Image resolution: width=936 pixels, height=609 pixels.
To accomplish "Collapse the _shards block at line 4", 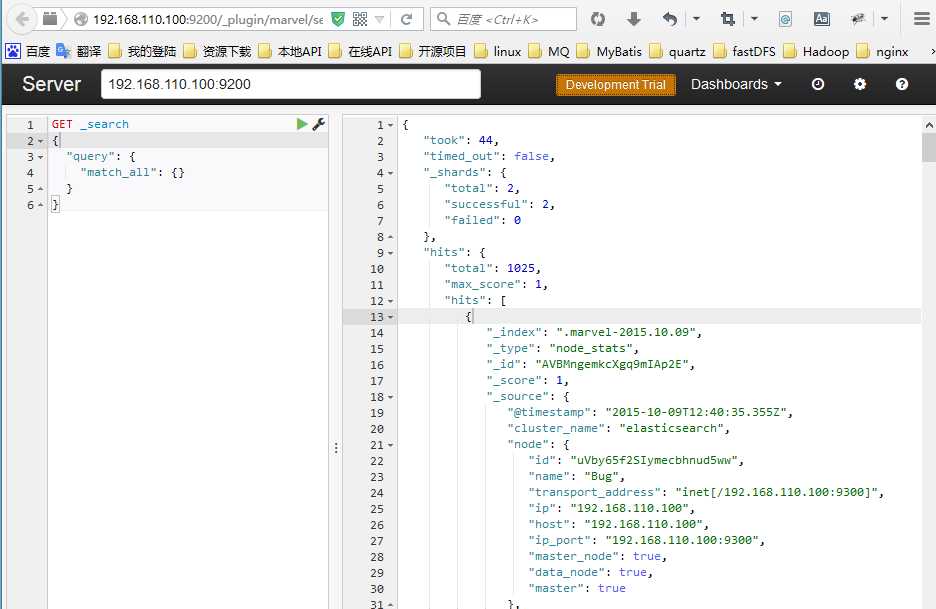I will 390,173.
